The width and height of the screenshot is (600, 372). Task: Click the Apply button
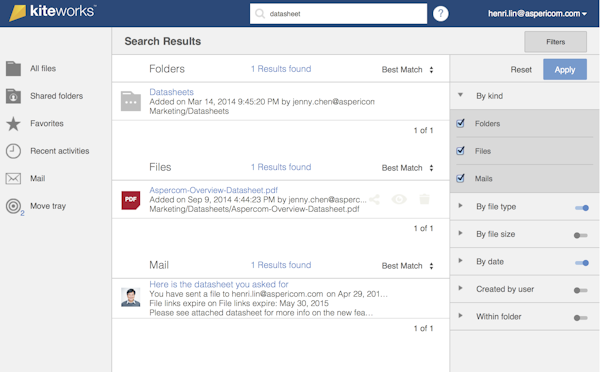click(x=565, y=70)
